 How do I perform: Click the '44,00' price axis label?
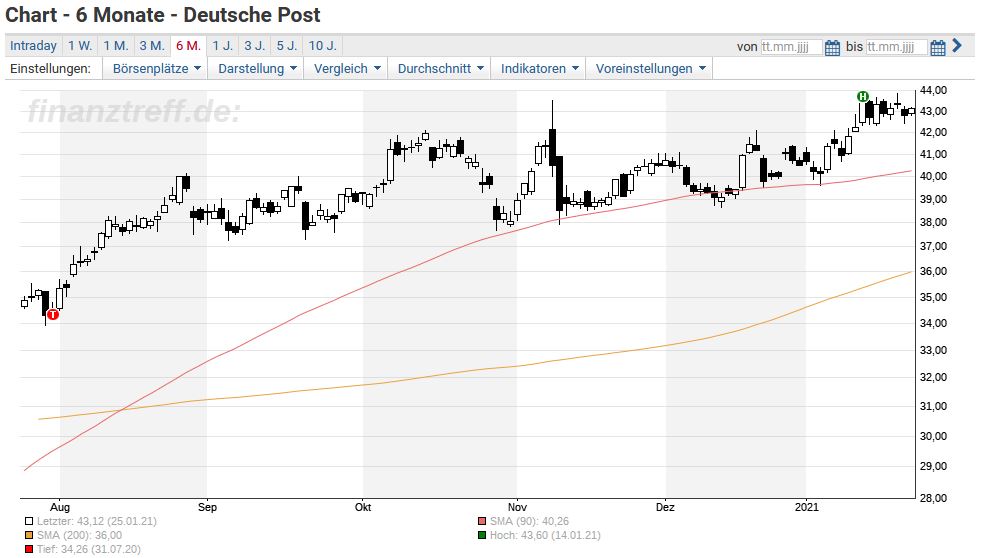(x=933, y=90)
